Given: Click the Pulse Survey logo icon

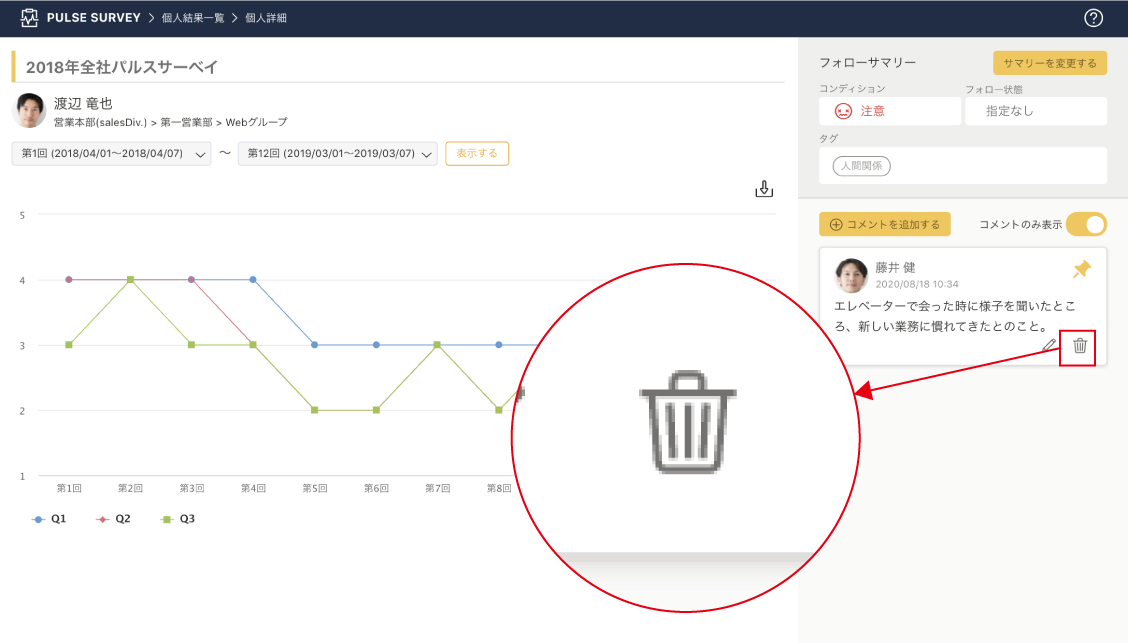Looking at the screenshot, I should point(29,18).
